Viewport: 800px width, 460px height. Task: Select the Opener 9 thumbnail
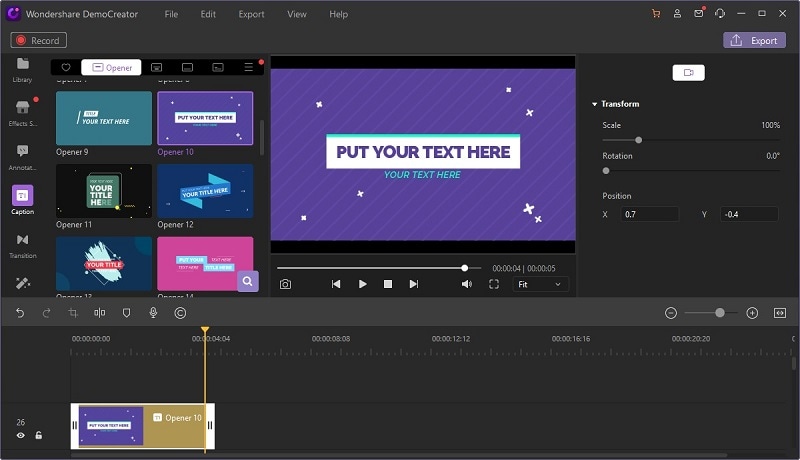pyautogui.click(x=104, y=118)
